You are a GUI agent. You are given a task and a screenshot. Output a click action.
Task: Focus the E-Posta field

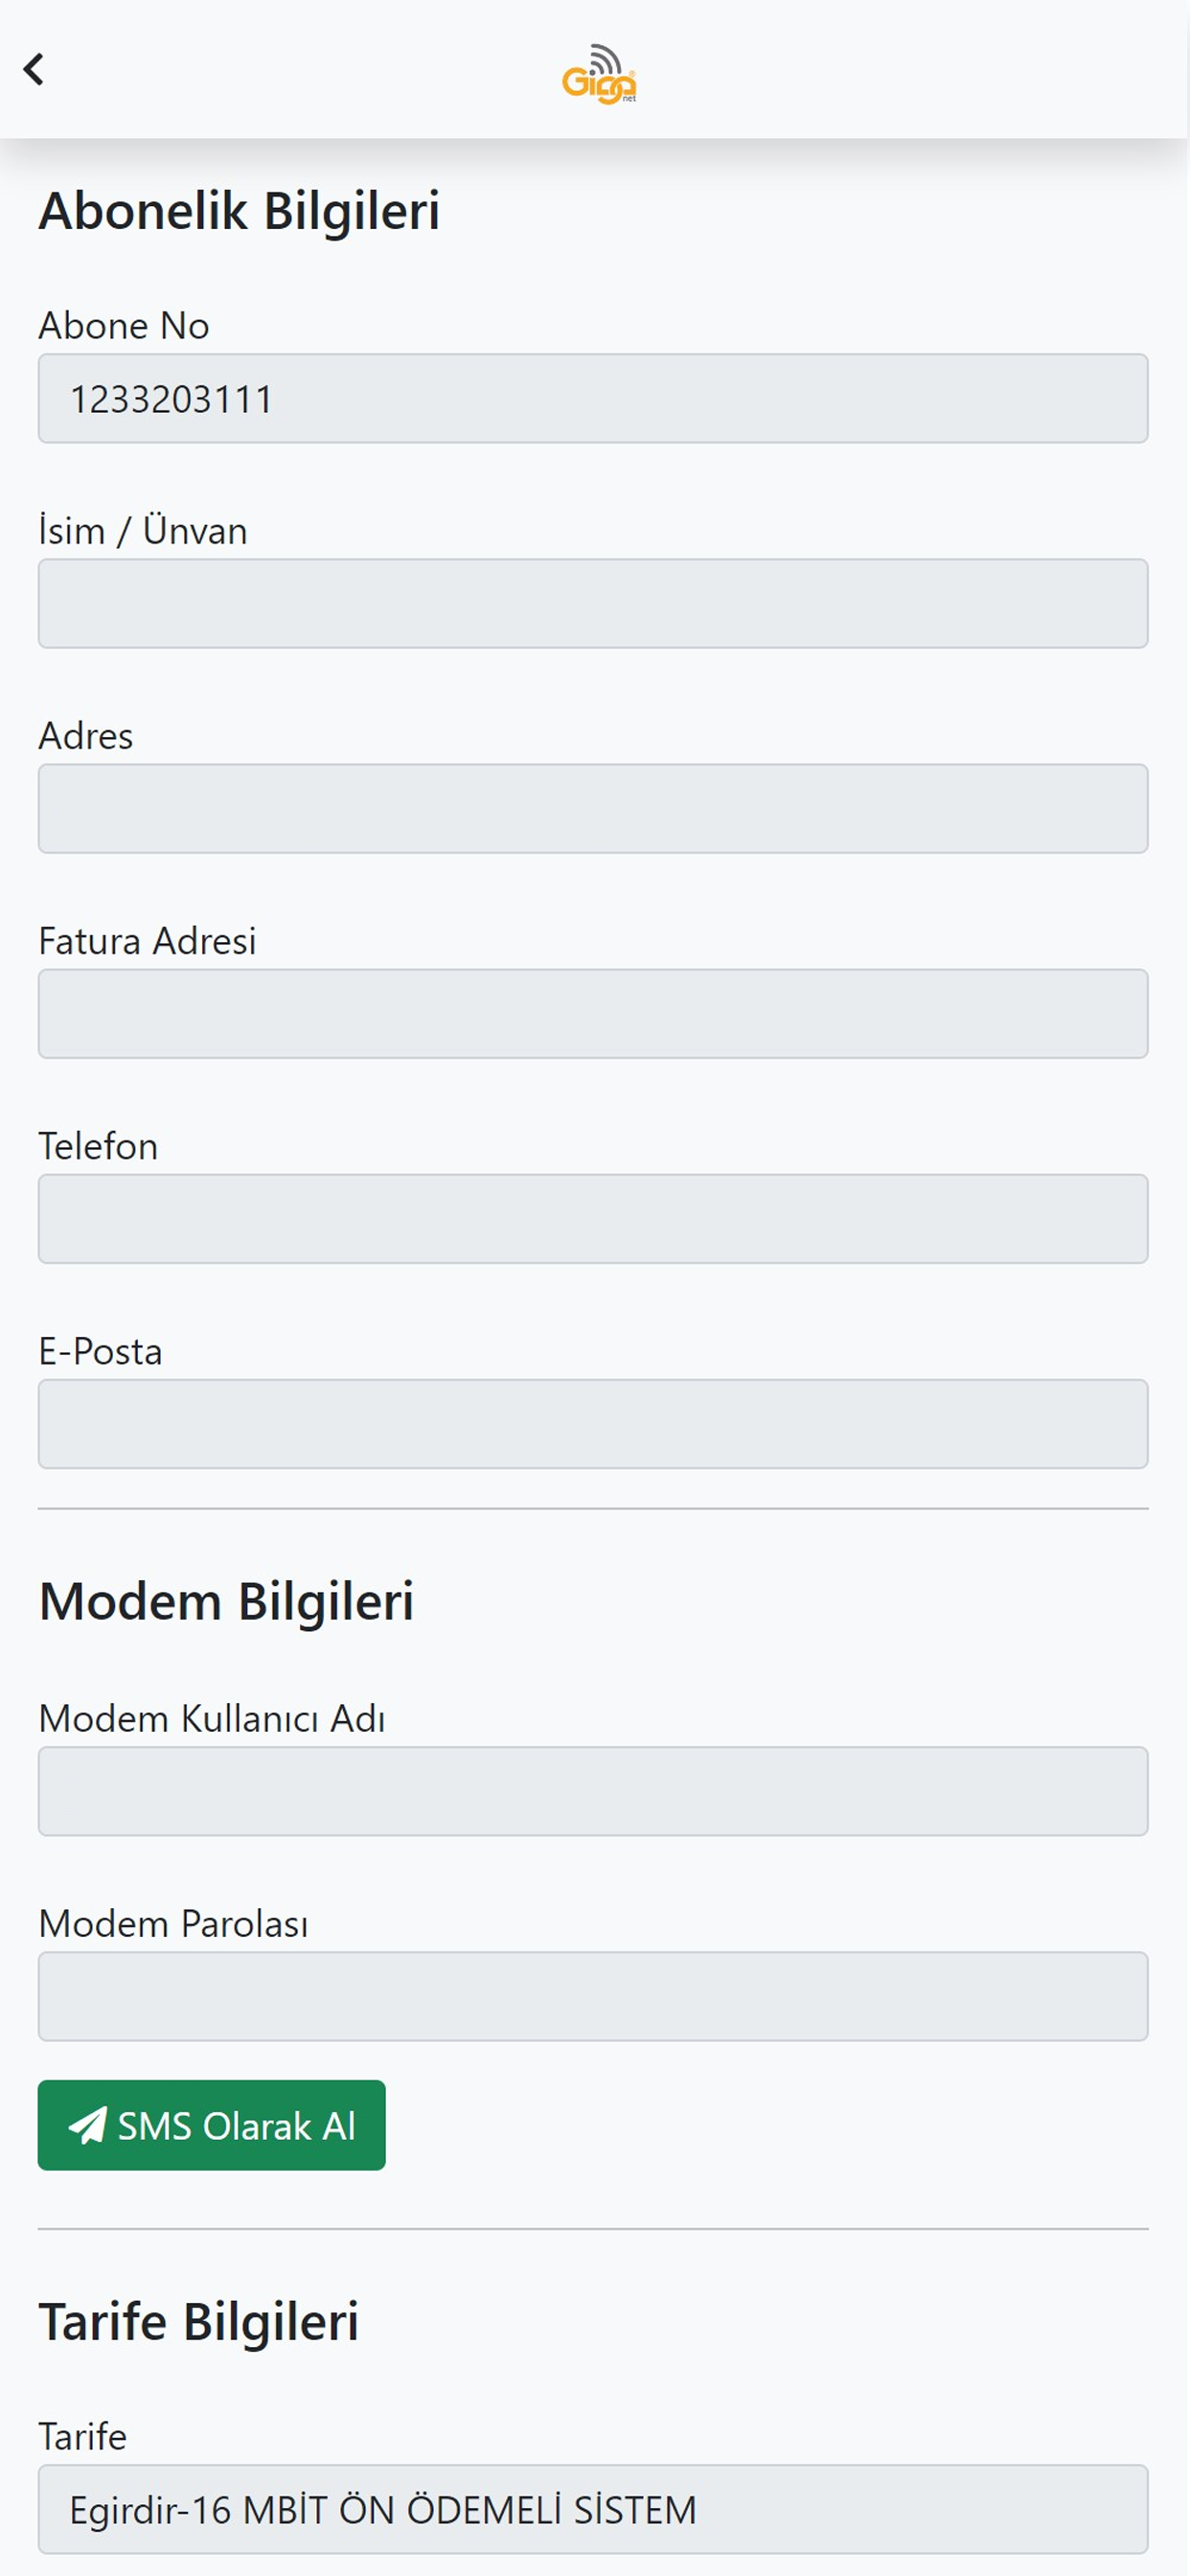pyautogui.click(x=593, y=1423)
